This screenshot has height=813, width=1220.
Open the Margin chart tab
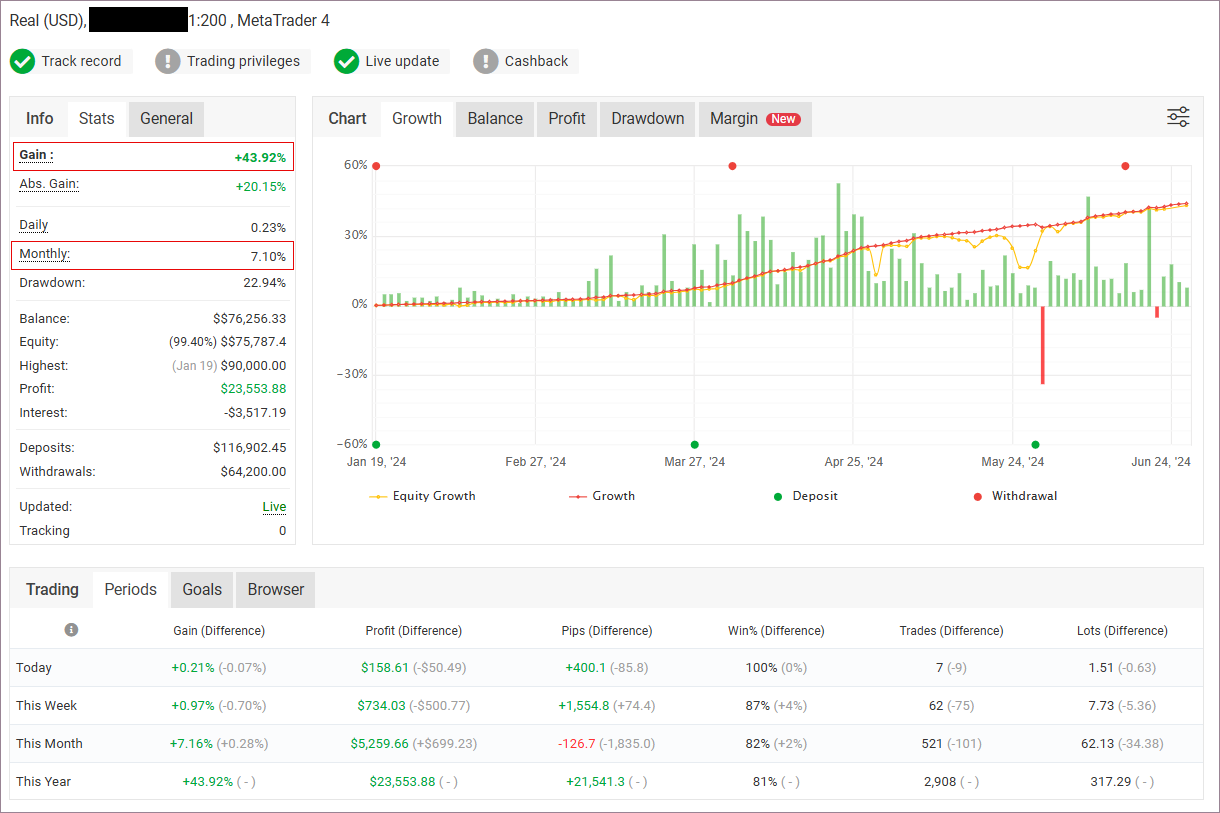(755, 118)
